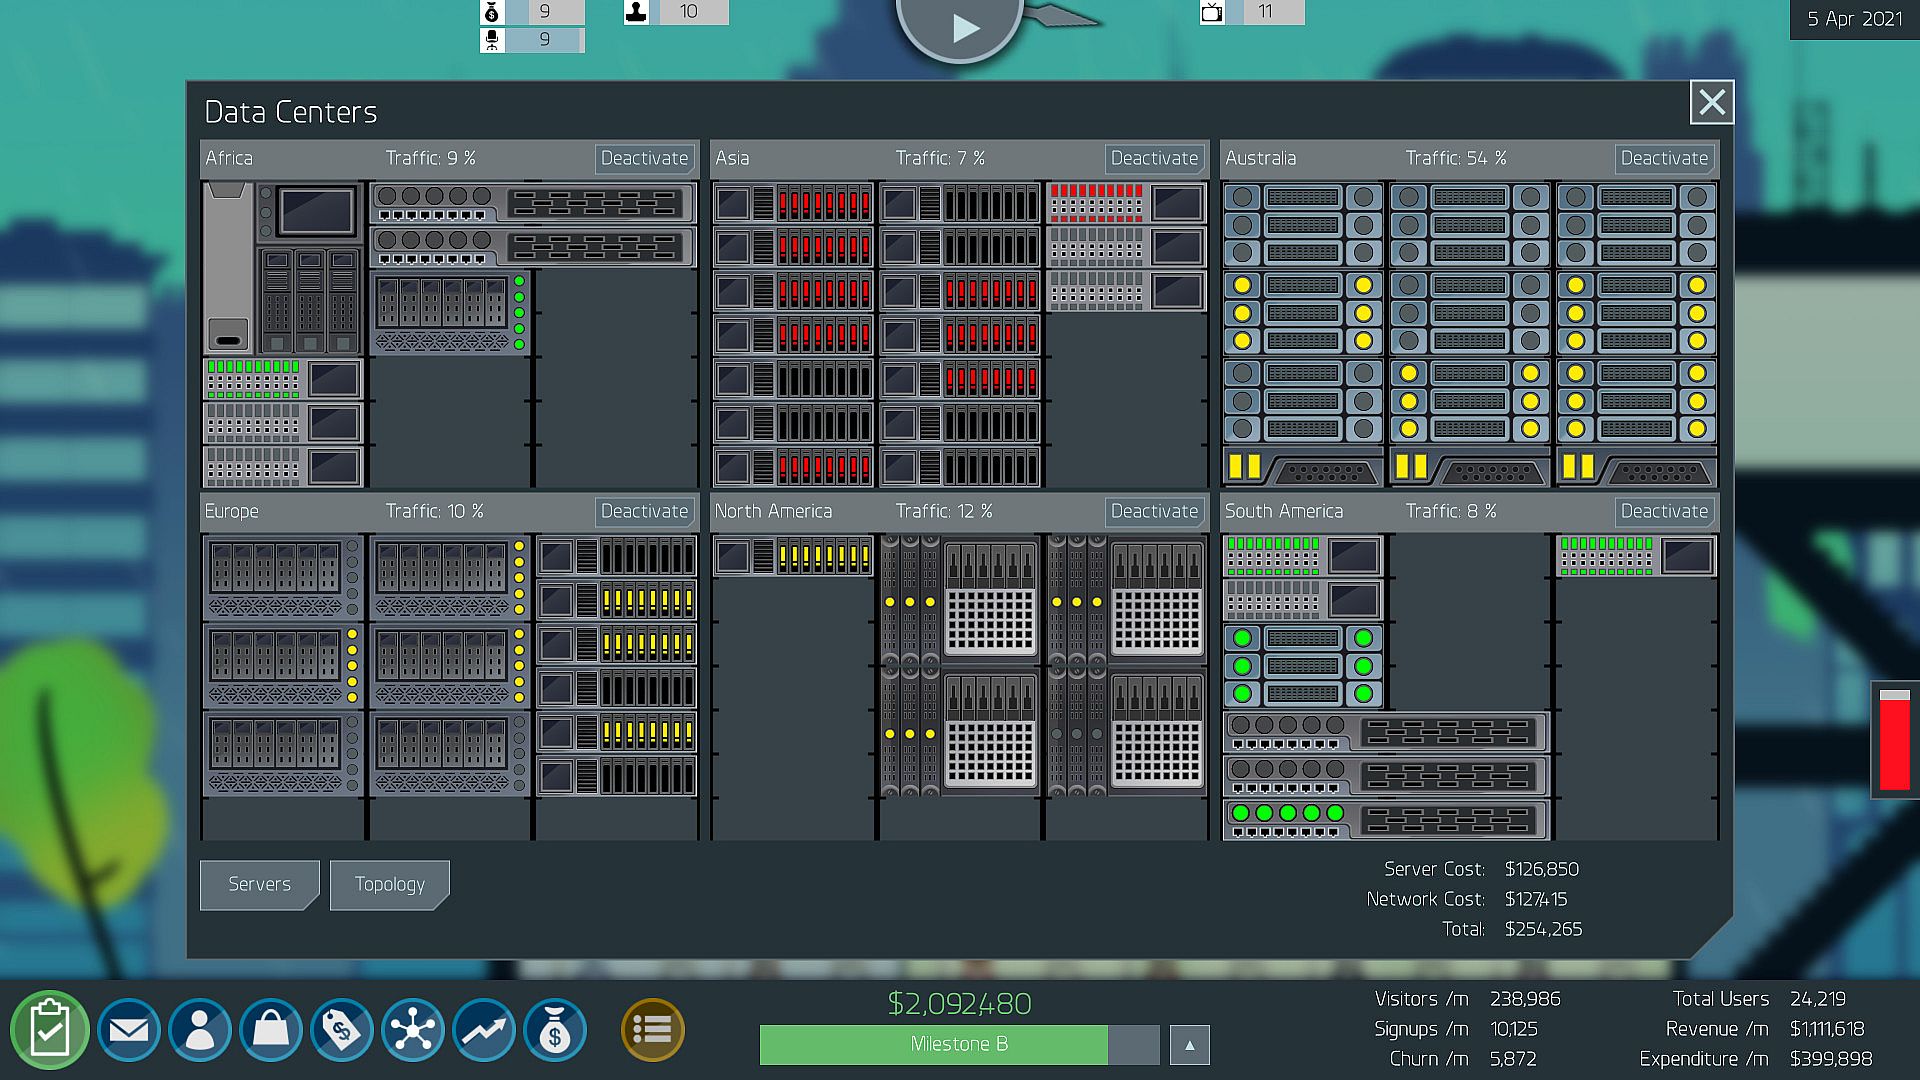Open the mail envelope icon
Image resolution: width=1920 pixels, height=1080 pixels.
(129, 1030)
